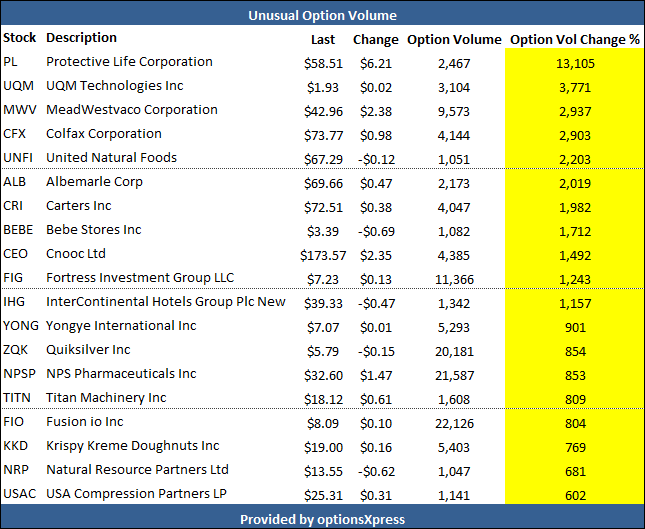This screenshot has height=529, width=645.
Task: Select 'Yongye International Inc' cell
Action: tap(121, 326)
